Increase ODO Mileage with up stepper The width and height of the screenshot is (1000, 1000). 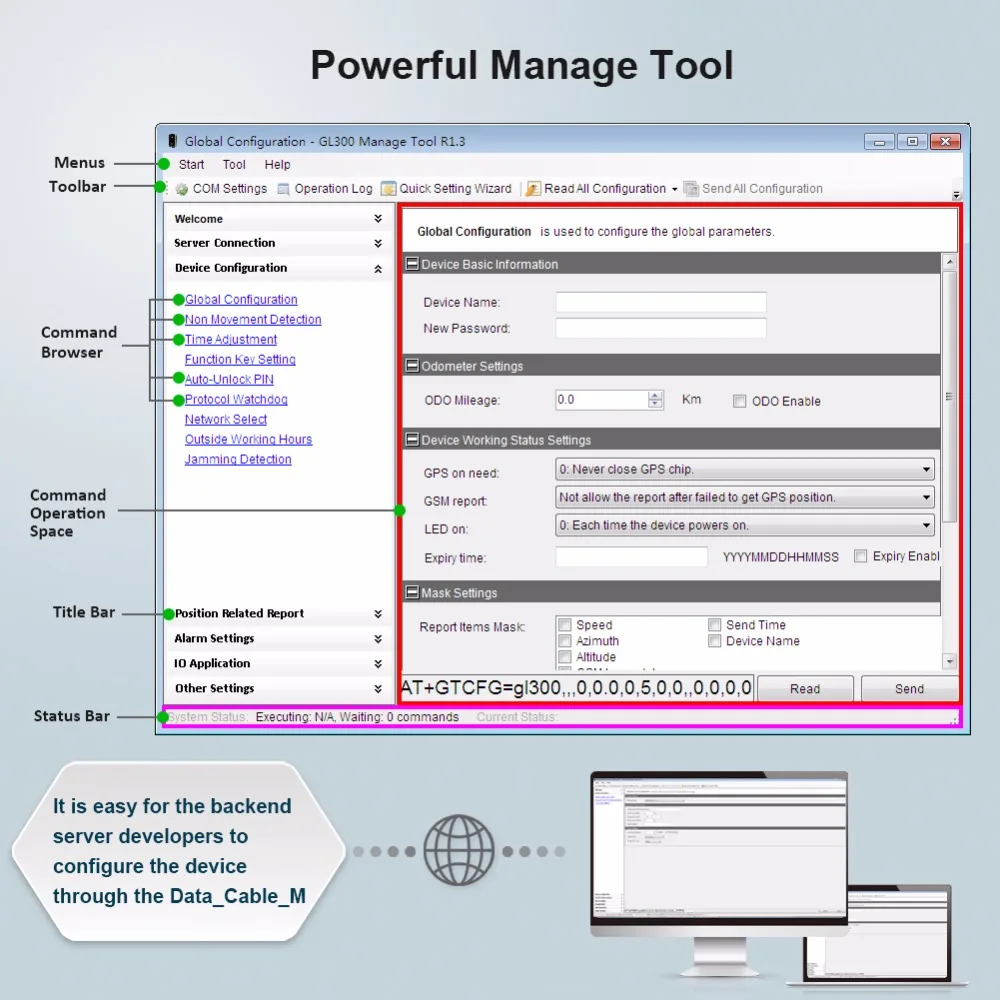[655, 395]
